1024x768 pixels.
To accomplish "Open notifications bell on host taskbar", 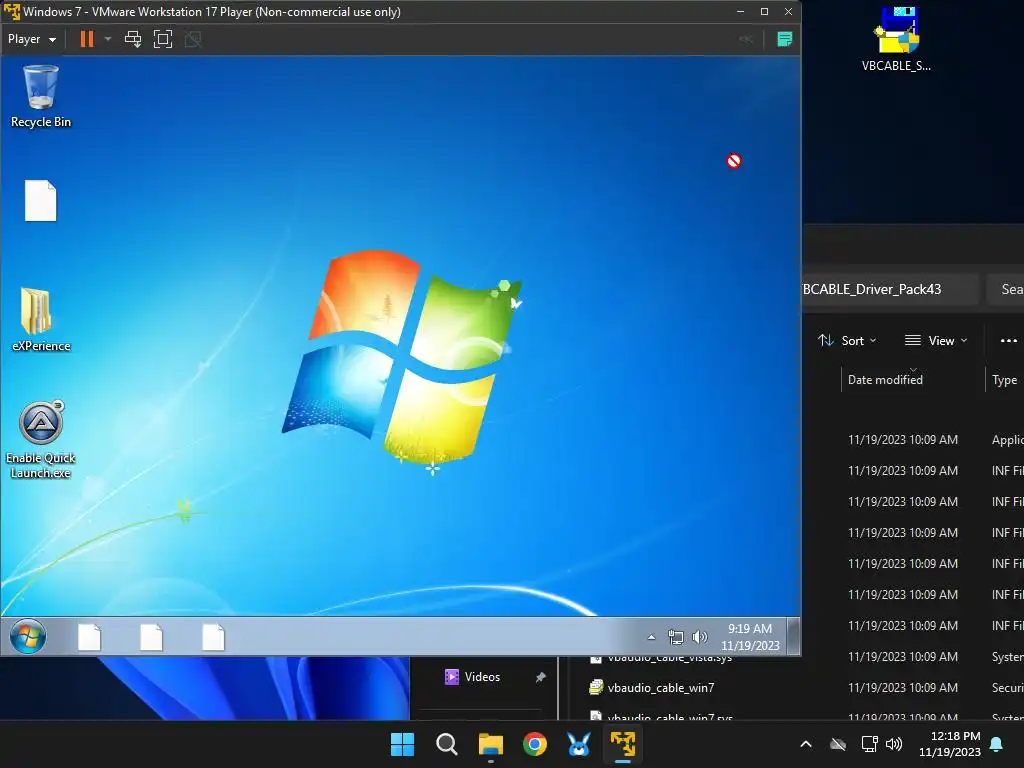I will [x=997, y=744].
